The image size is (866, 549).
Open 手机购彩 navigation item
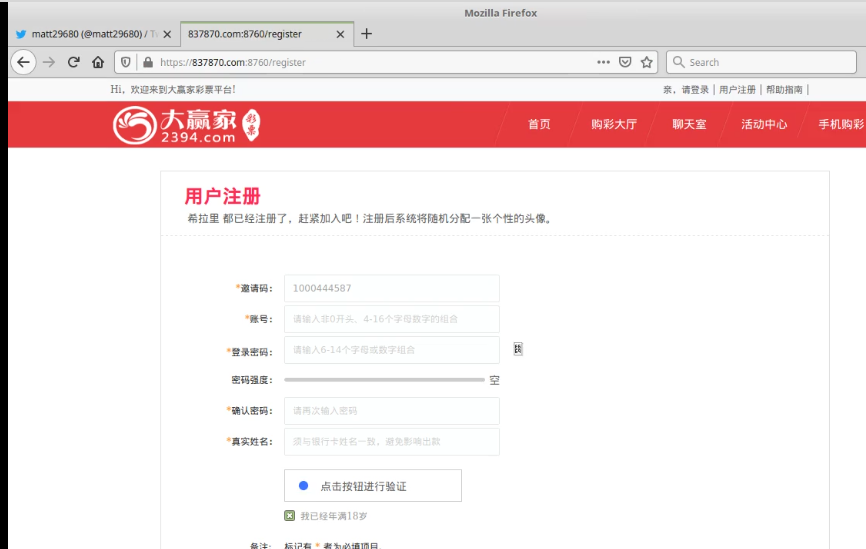pos(841,124)
